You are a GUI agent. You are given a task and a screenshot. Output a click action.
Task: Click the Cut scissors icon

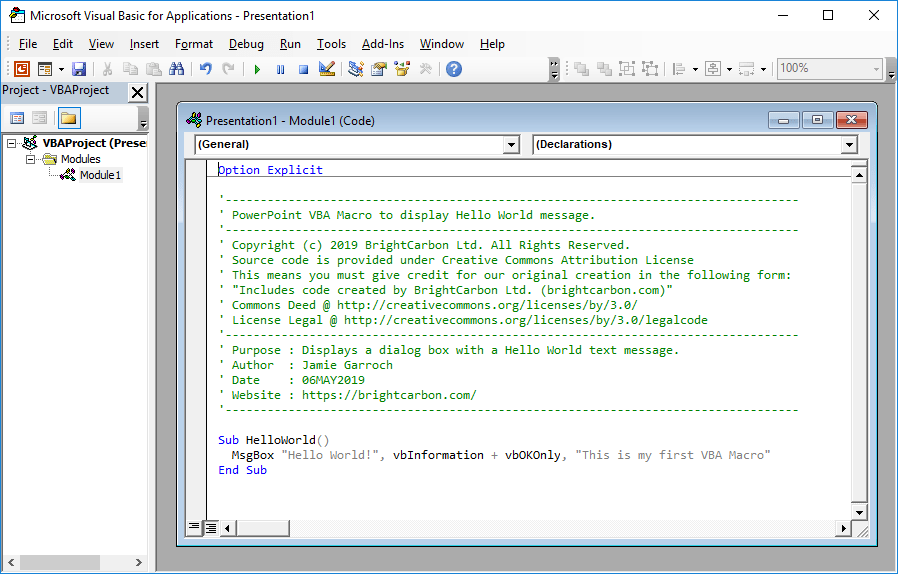coord(107,69)
